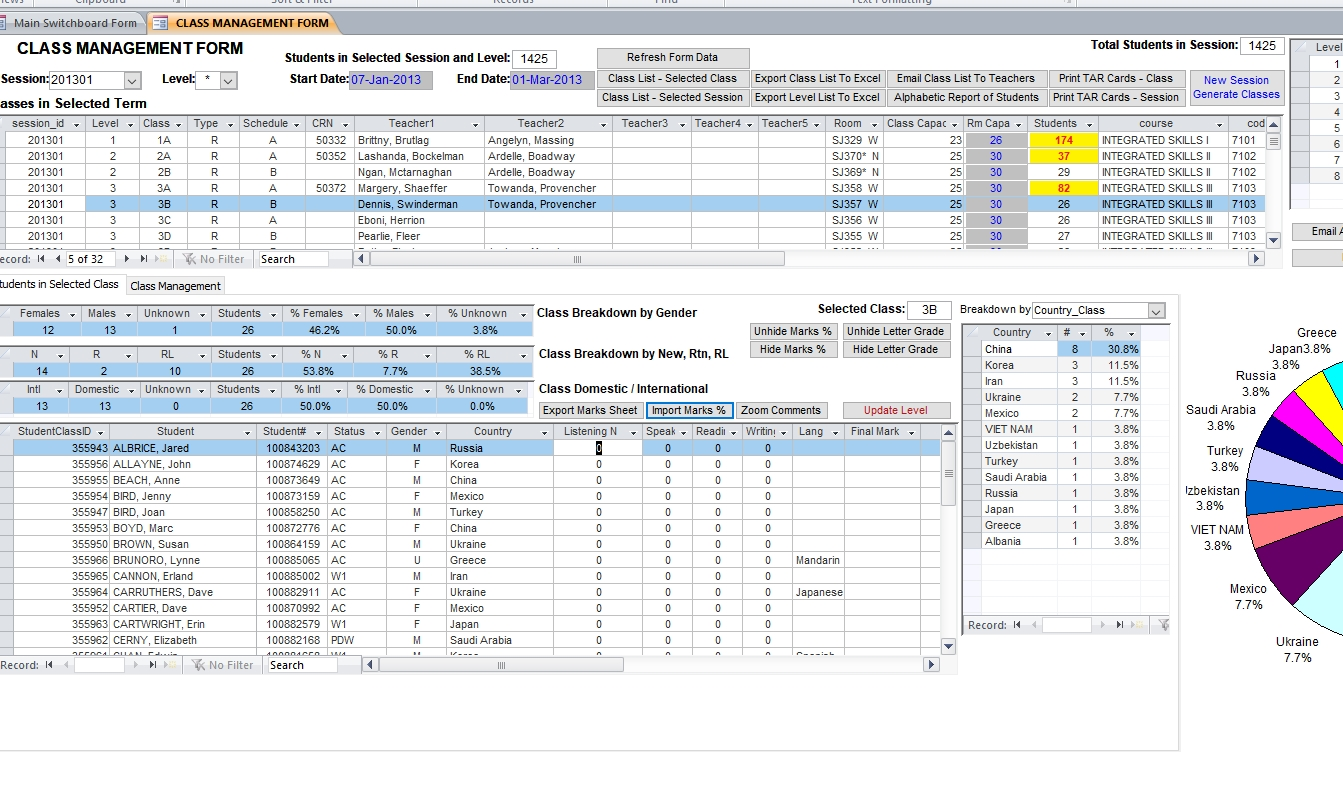Click Class List - Selected Class button
This screenshot has width=1343, height=803.
tap(672, 78)
